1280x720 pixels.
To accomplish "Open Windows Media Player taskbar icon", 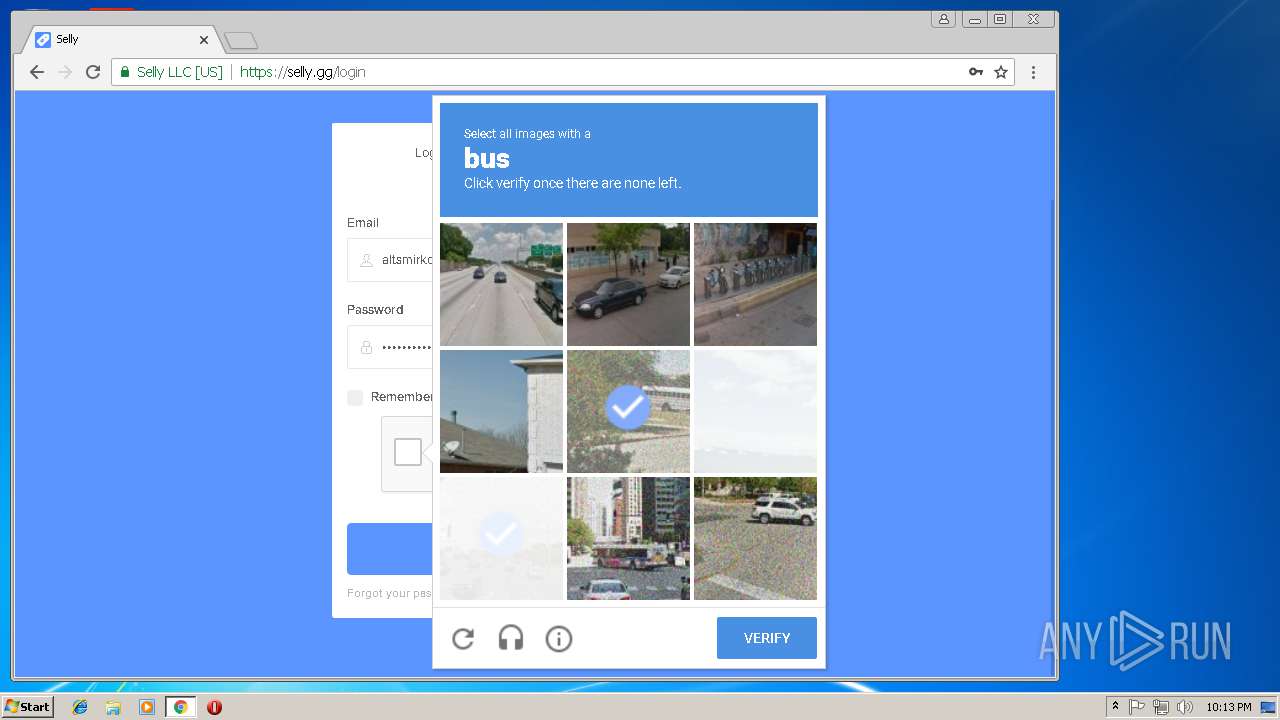I will tap(147, 707).
